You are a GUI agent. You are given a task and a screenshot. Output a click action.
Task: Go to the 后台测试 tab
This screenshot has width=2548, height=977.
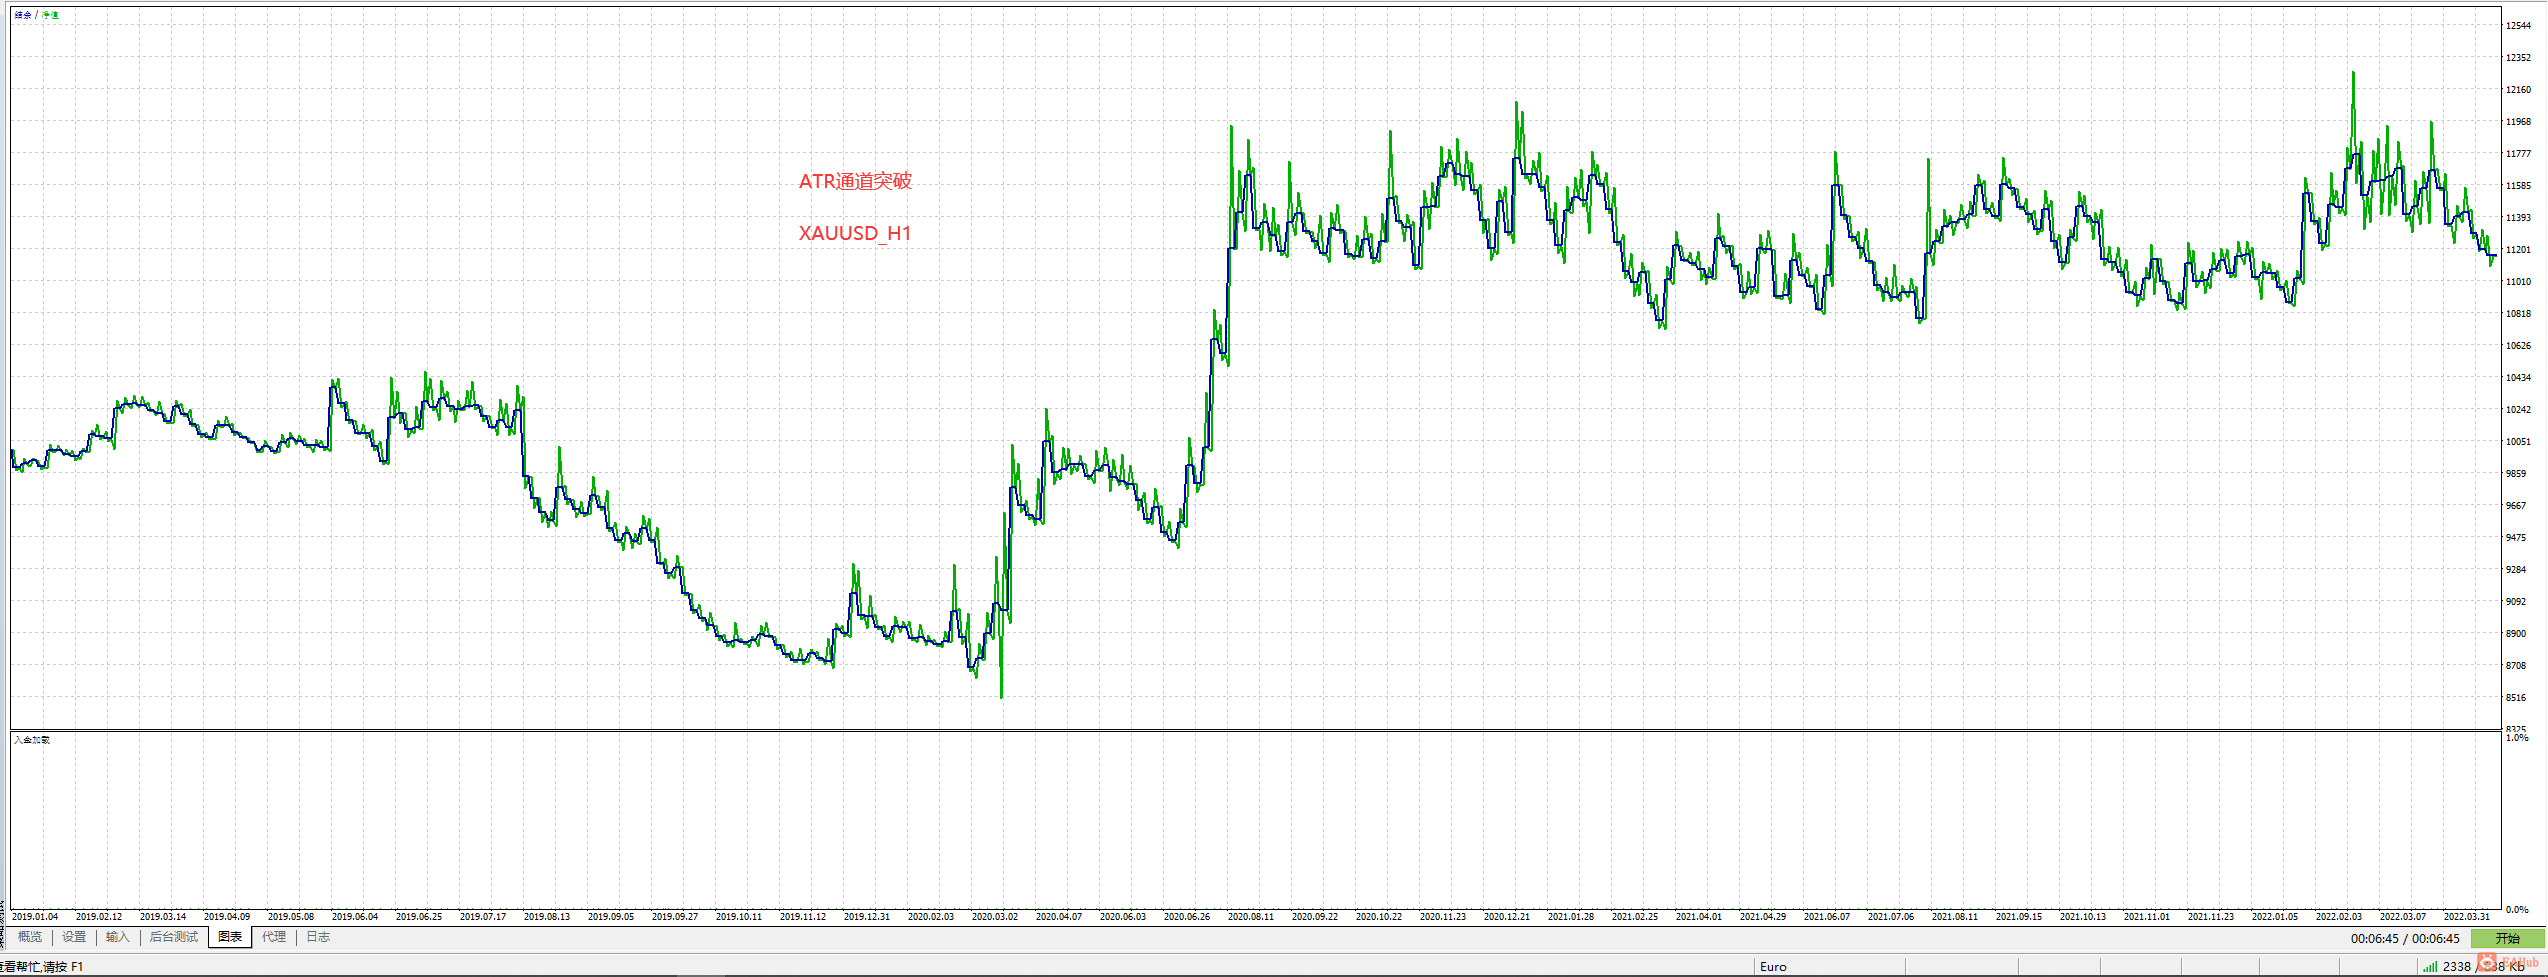coord(174,937)
